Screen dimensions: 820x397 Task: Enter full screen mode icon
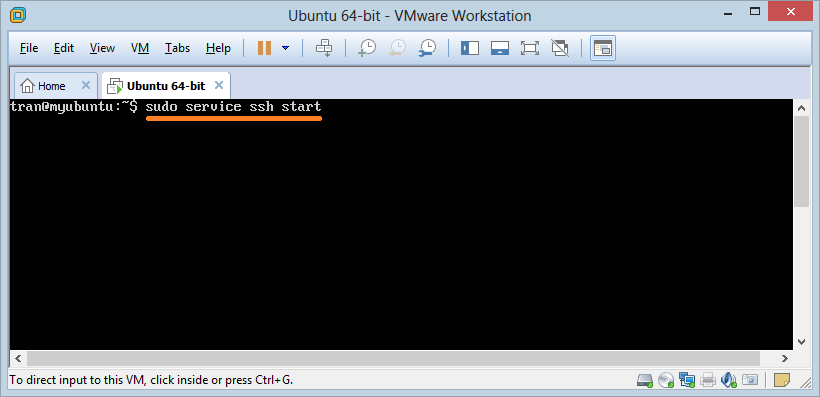(x=530, y=48)
